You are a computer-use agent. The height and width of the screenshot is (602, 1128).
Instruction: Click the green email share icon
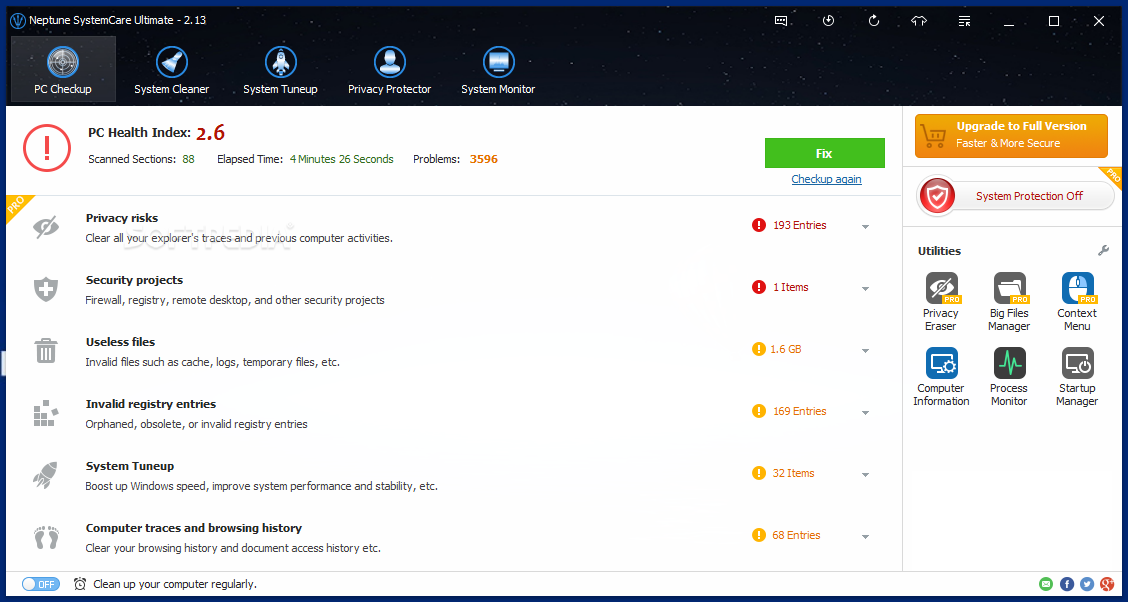click(x=1046, y=584)
